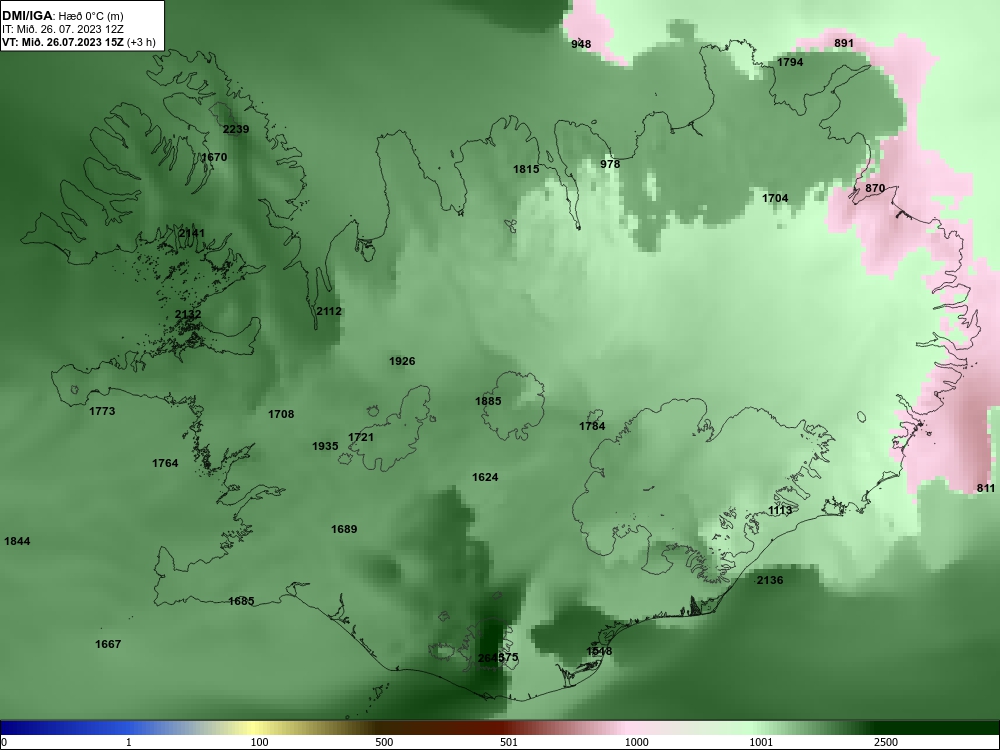Click the 1000 tick on color scale
This screenshot has width=1000, height=750.
click(x=636, y=742)
